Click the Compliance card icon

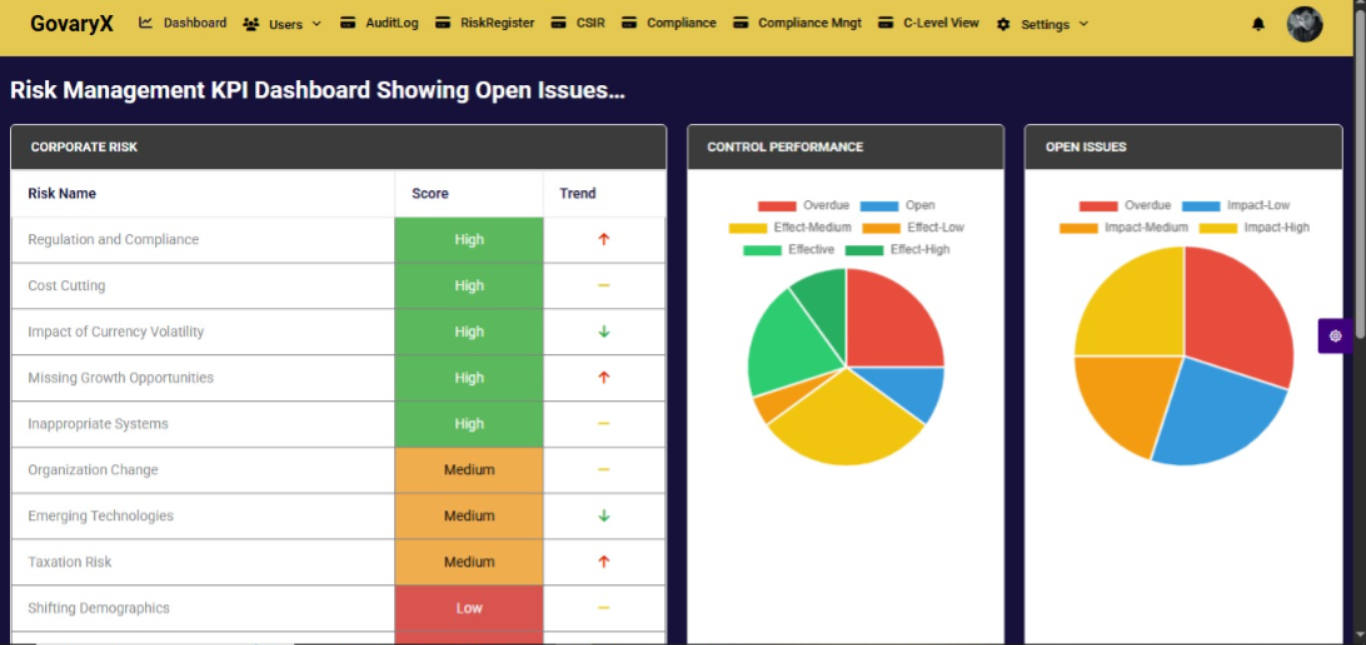(x=629, y=22)
